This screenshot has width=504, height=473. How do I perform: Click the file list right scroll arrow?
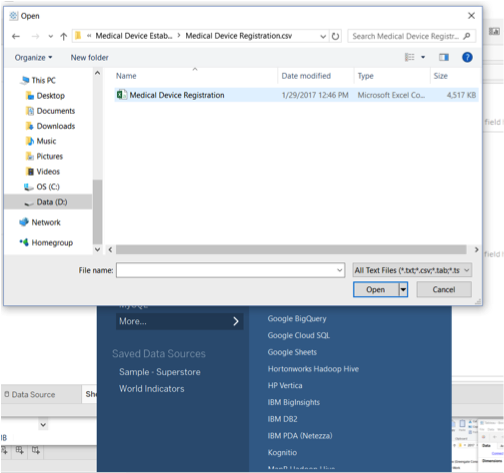point(476,250)
